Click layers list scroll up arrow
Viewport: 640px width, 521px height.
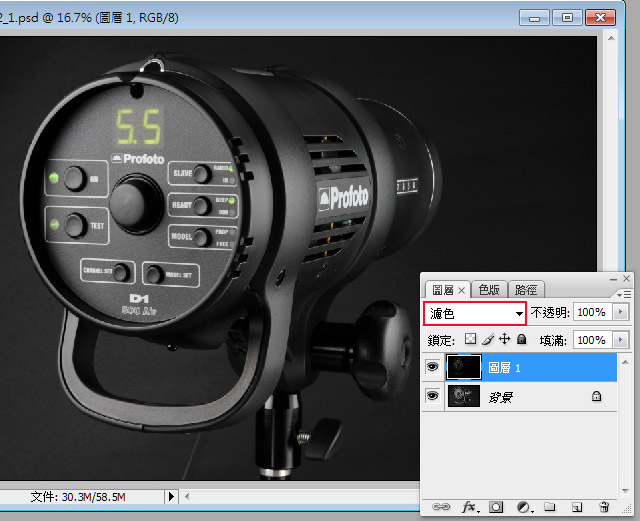625,362
